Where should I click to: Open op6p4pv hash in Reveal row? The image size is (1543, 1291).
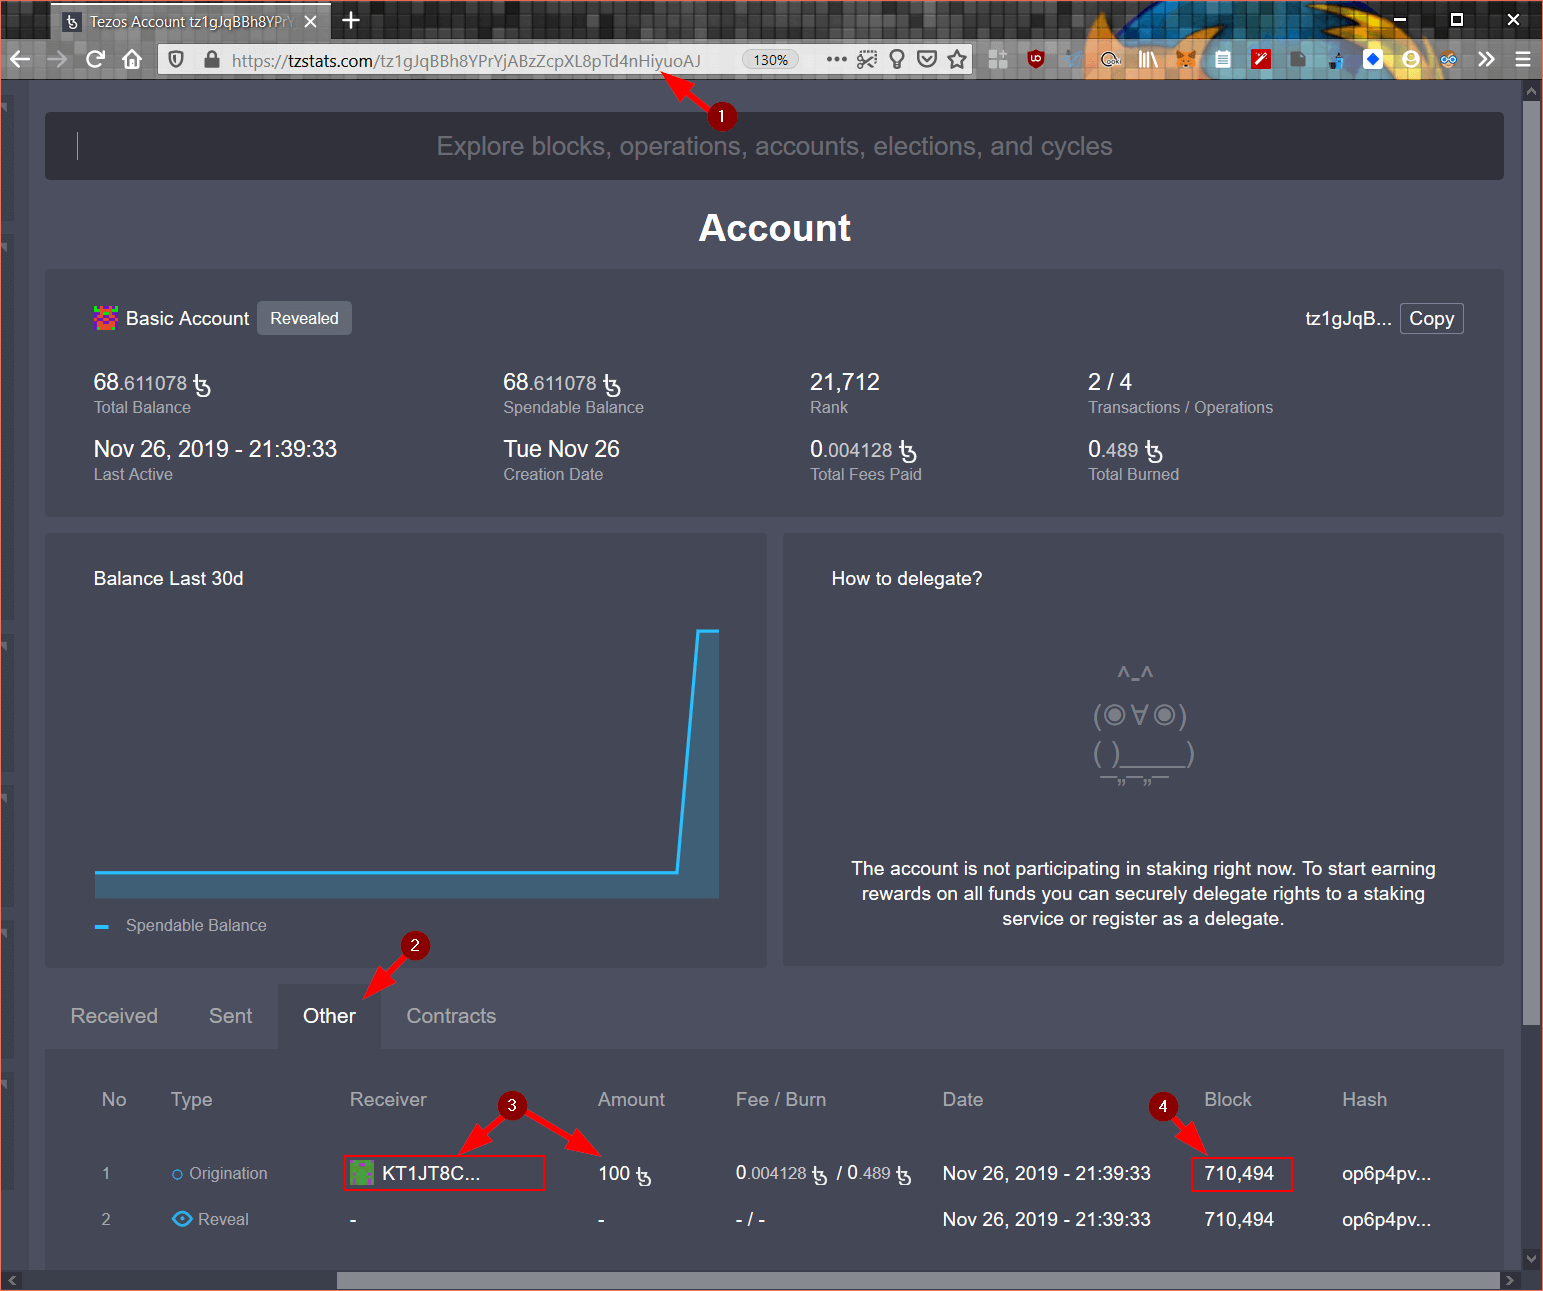tap(1386, 1220)
